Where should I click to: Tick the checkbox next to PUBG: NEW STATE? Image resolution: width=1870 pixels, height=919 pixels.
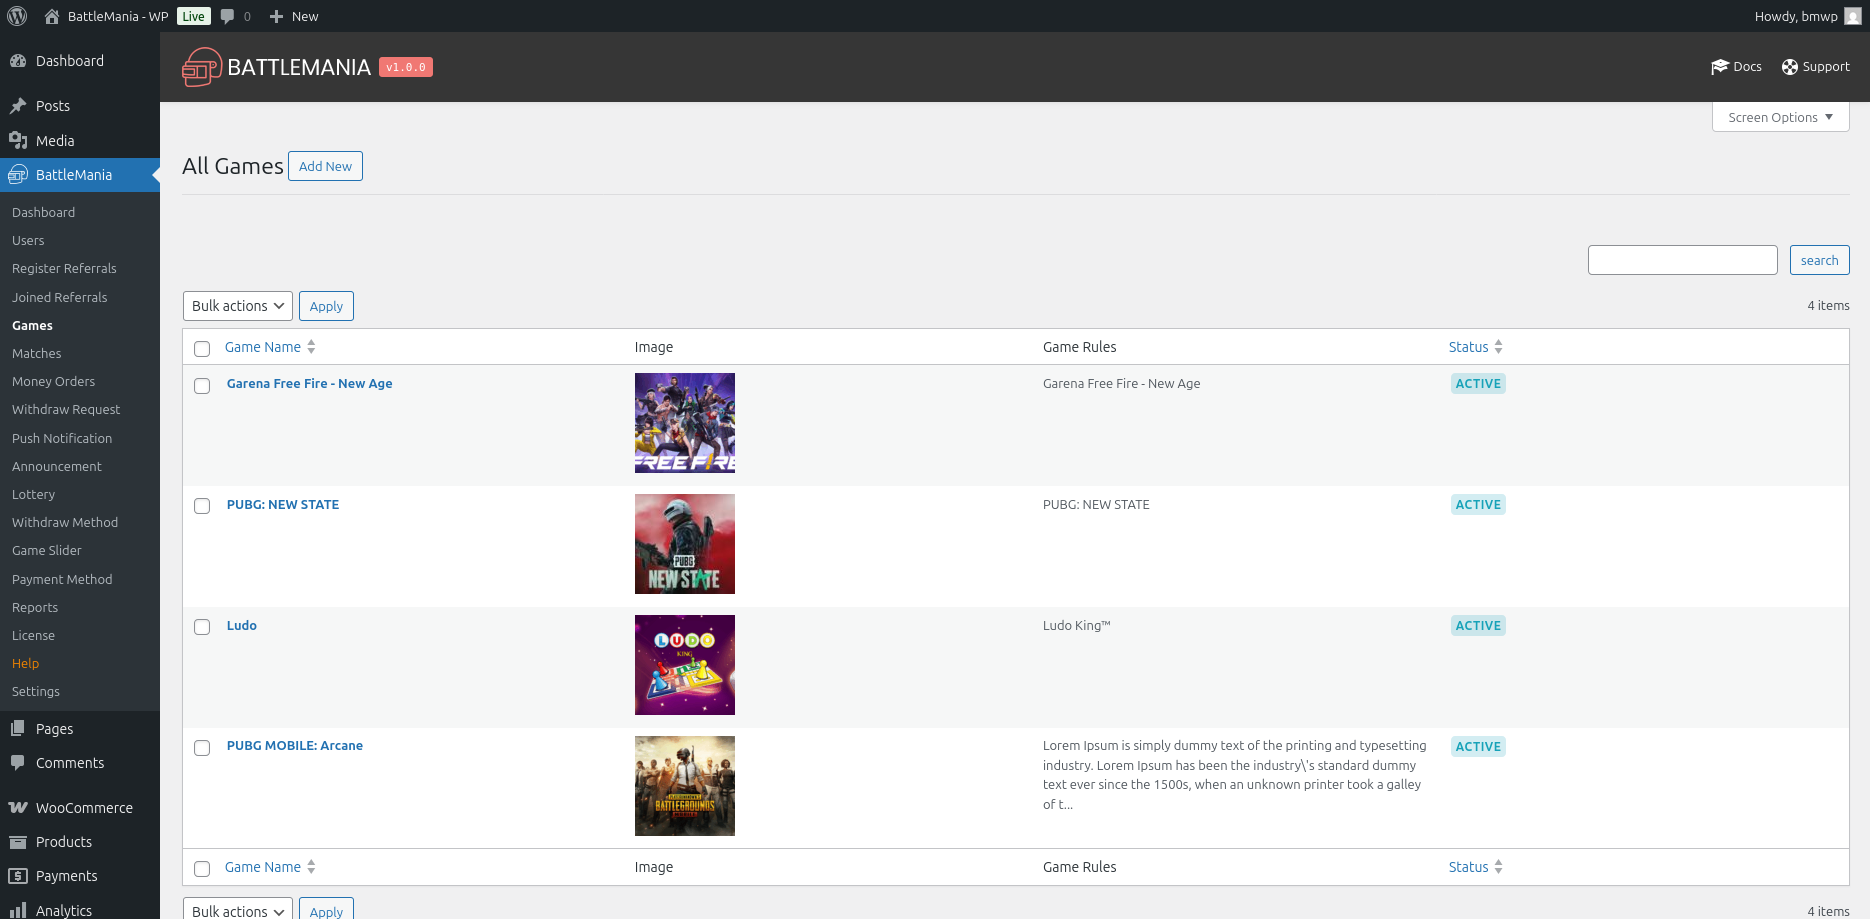[x=202, y=506]
